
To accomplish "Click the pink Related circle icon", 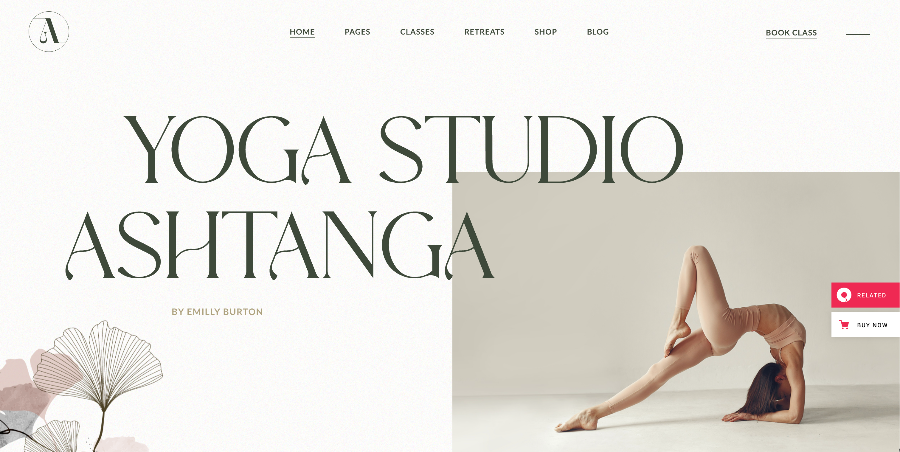I will 843,295.
